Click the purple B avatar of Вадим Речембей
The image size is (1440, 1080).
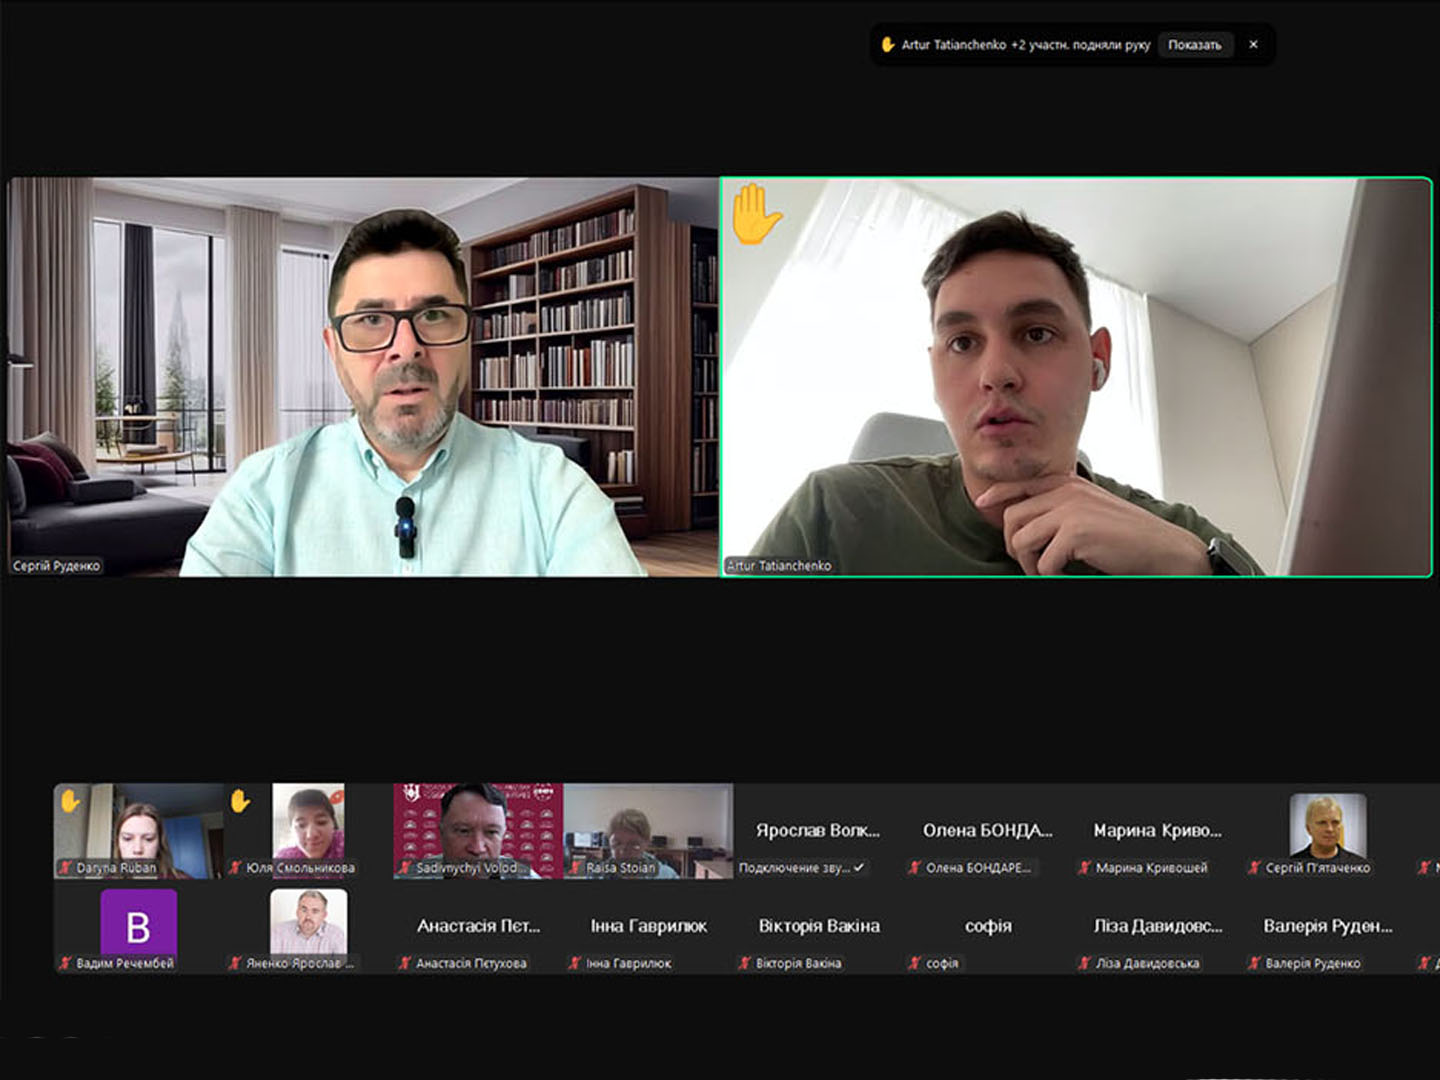(x=139, y=922)
